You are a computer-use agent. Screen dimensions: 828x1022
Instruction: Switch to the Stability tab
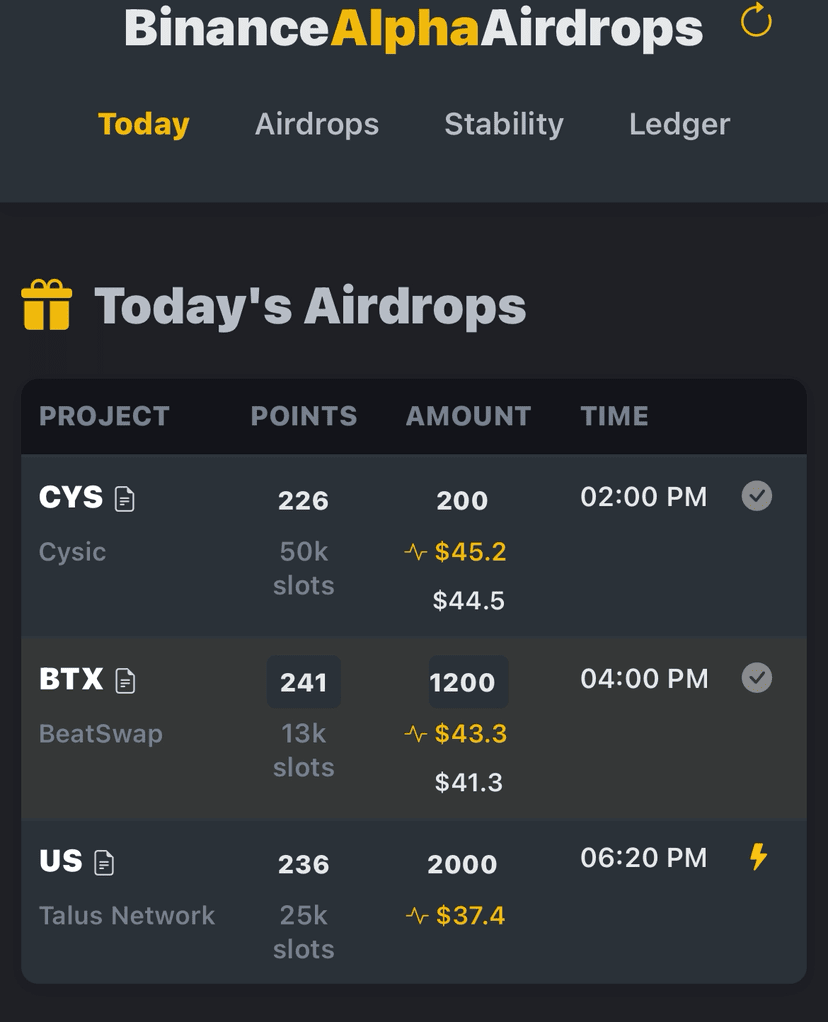pyautogui.click(x=504, y=124)
